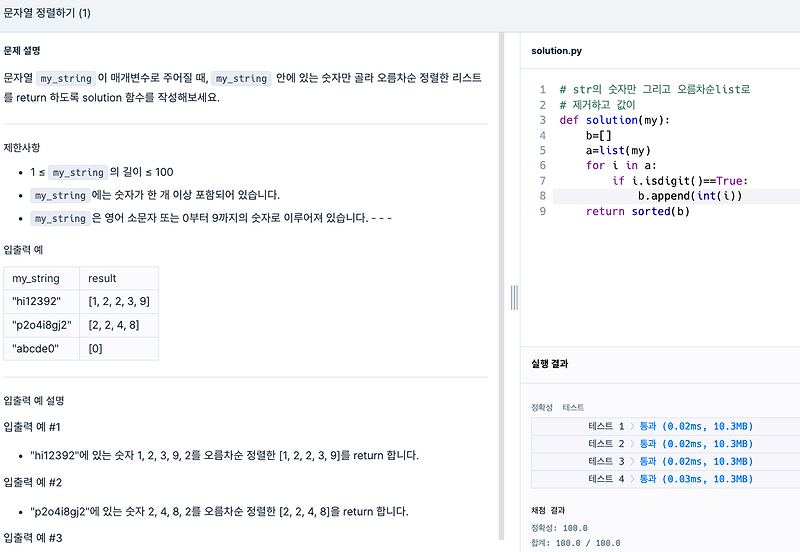Select the solution.py file tab
Image resolution: width=800 pixels, height=552 pixels.
point(556,51)
